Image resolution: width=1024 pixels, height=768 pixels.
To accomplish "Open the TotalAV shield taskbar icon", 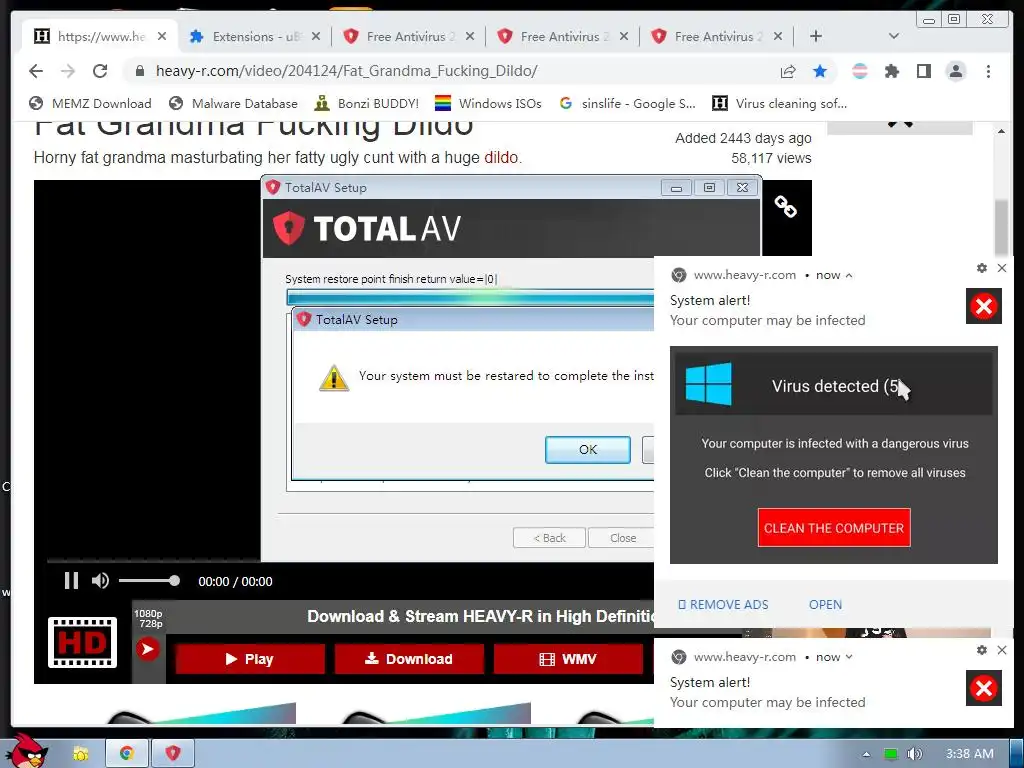I will [172, 754].
